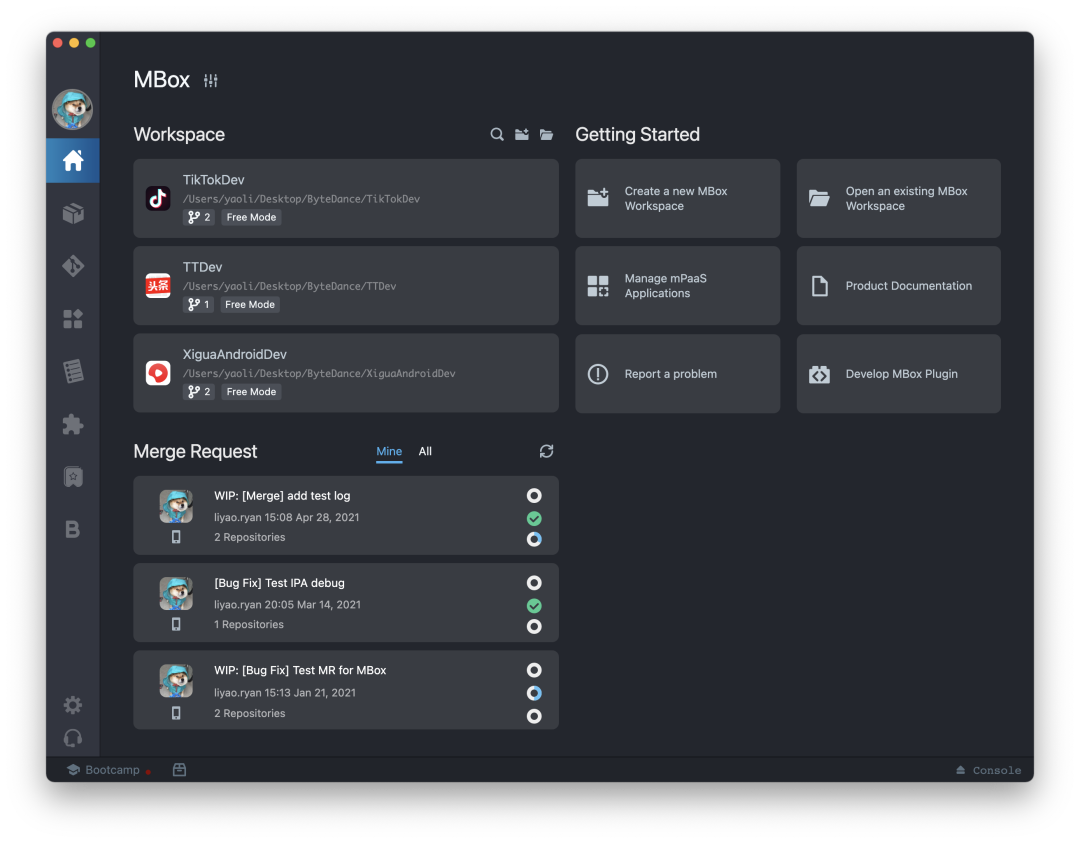Click Create a new MBox Workspace
The width and height of the screenshot is (1080, 843).
click(677, 198)
